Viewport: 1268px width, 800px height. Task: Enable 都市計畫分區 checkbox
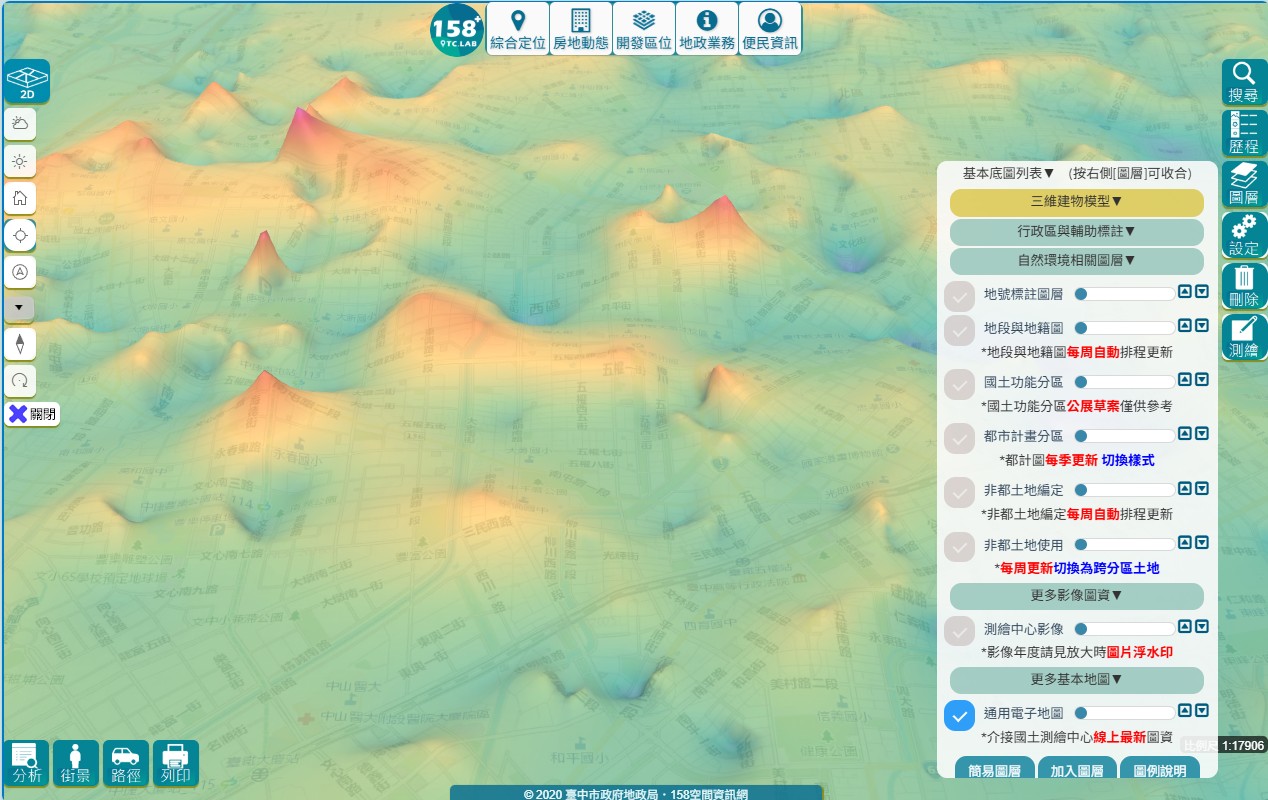959,438
